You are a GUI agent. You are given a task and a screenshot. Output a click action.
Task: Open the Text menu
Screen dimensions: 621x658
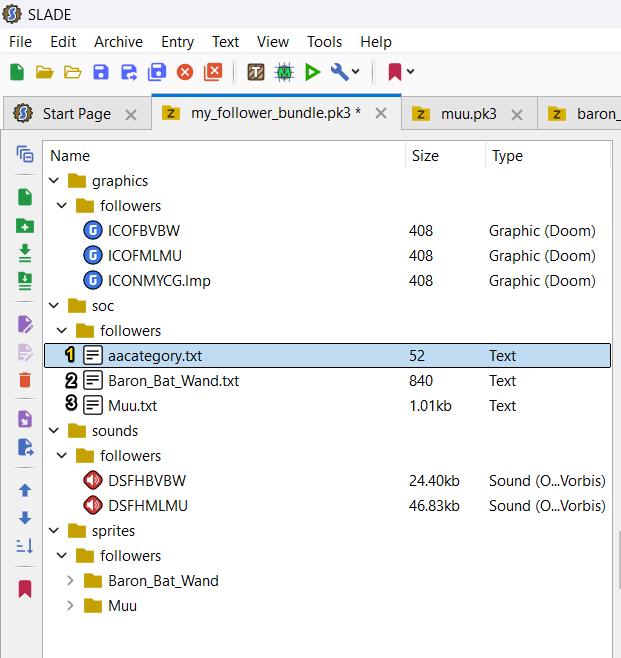coord(225,42)
